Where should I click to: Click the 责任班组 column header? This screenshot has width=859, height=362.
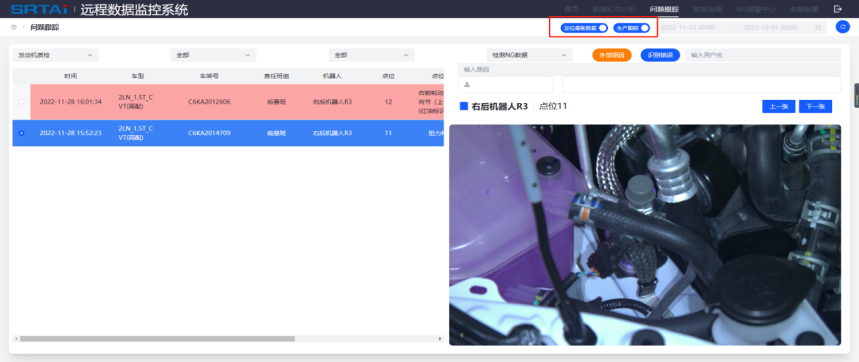coord(277,76)
